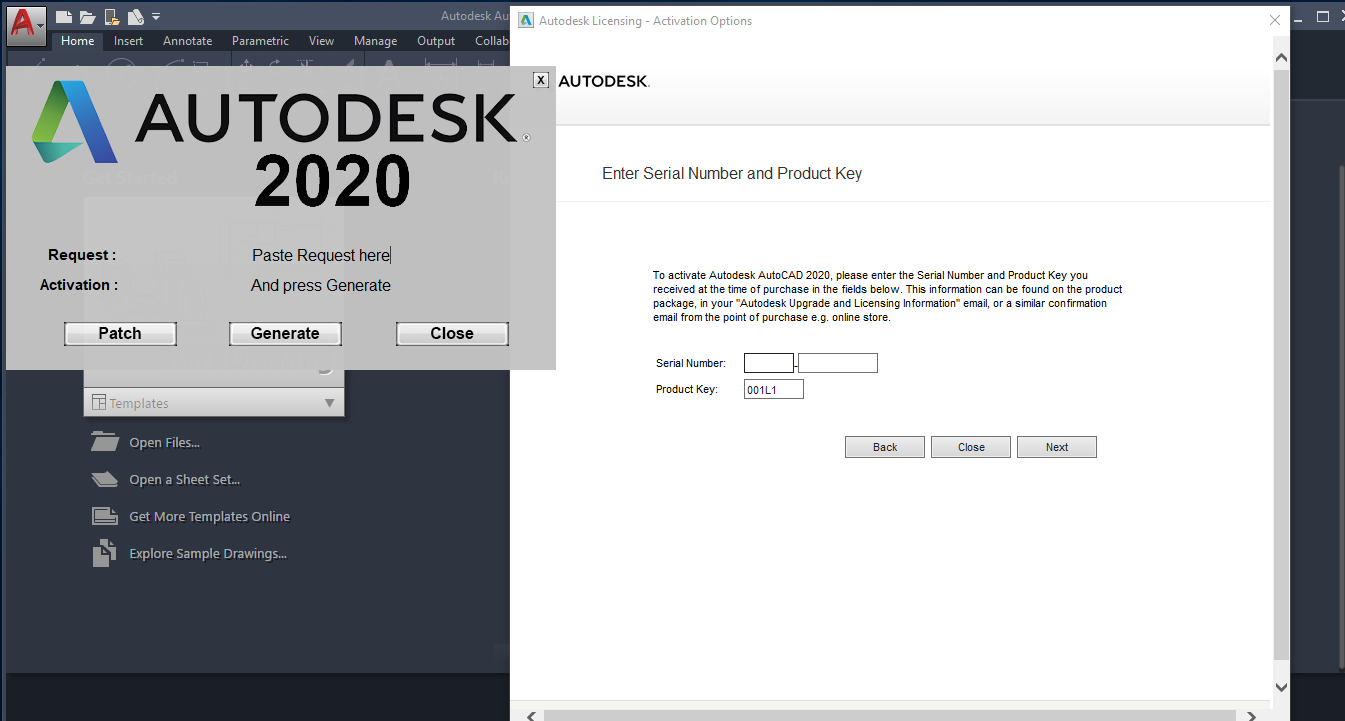Image resolution: width=1345 pixels, height=721 pixels.
Task: Click Open a Sheet Set... link
Action: pyautogui.click(x=185, y=480)
